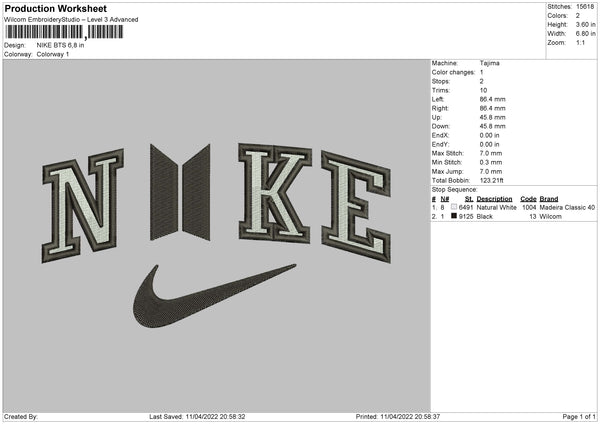The height and width of the screenshot is (424, 600).
Task: Click the "St." column header
Action: pyautogui.click(x=469, y=199)
